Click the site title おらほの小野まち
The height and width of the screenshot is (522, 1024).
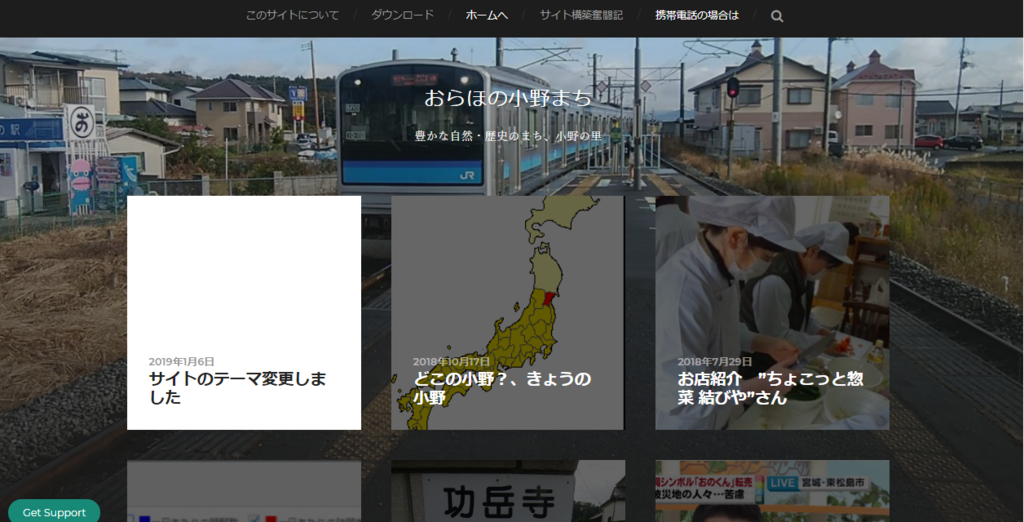tap(508, 98)
